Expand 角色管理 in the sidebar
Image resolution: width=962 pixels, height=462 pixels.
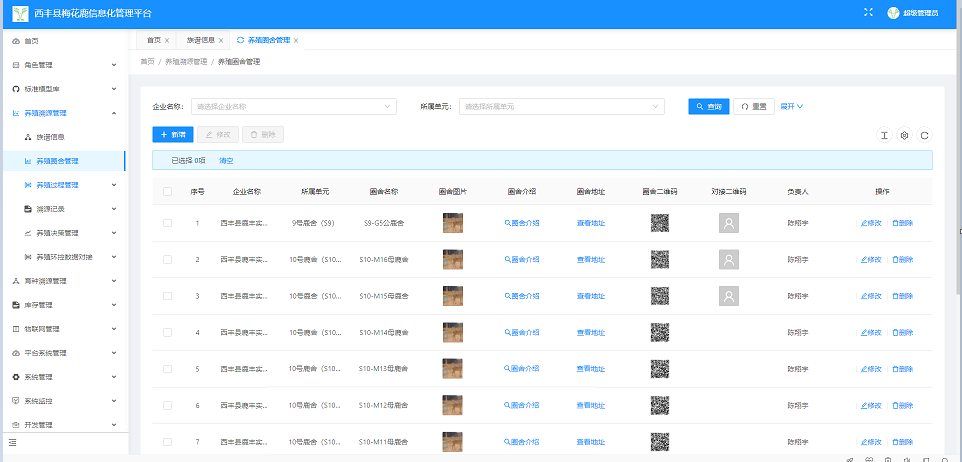click(x=64, y=65)
